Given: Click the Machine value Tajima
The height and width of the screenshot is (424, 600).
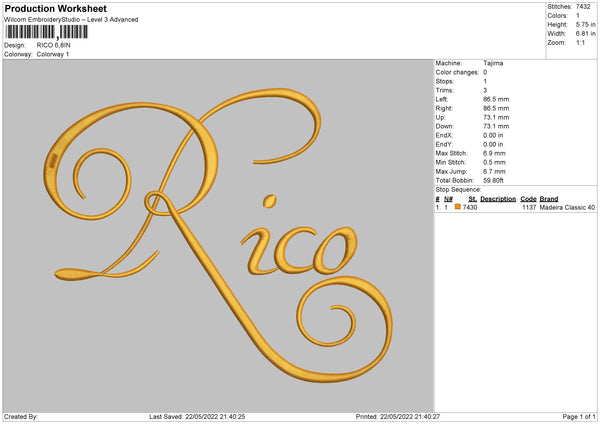Looking at the screenshot, I should click(x=491, y=63).
